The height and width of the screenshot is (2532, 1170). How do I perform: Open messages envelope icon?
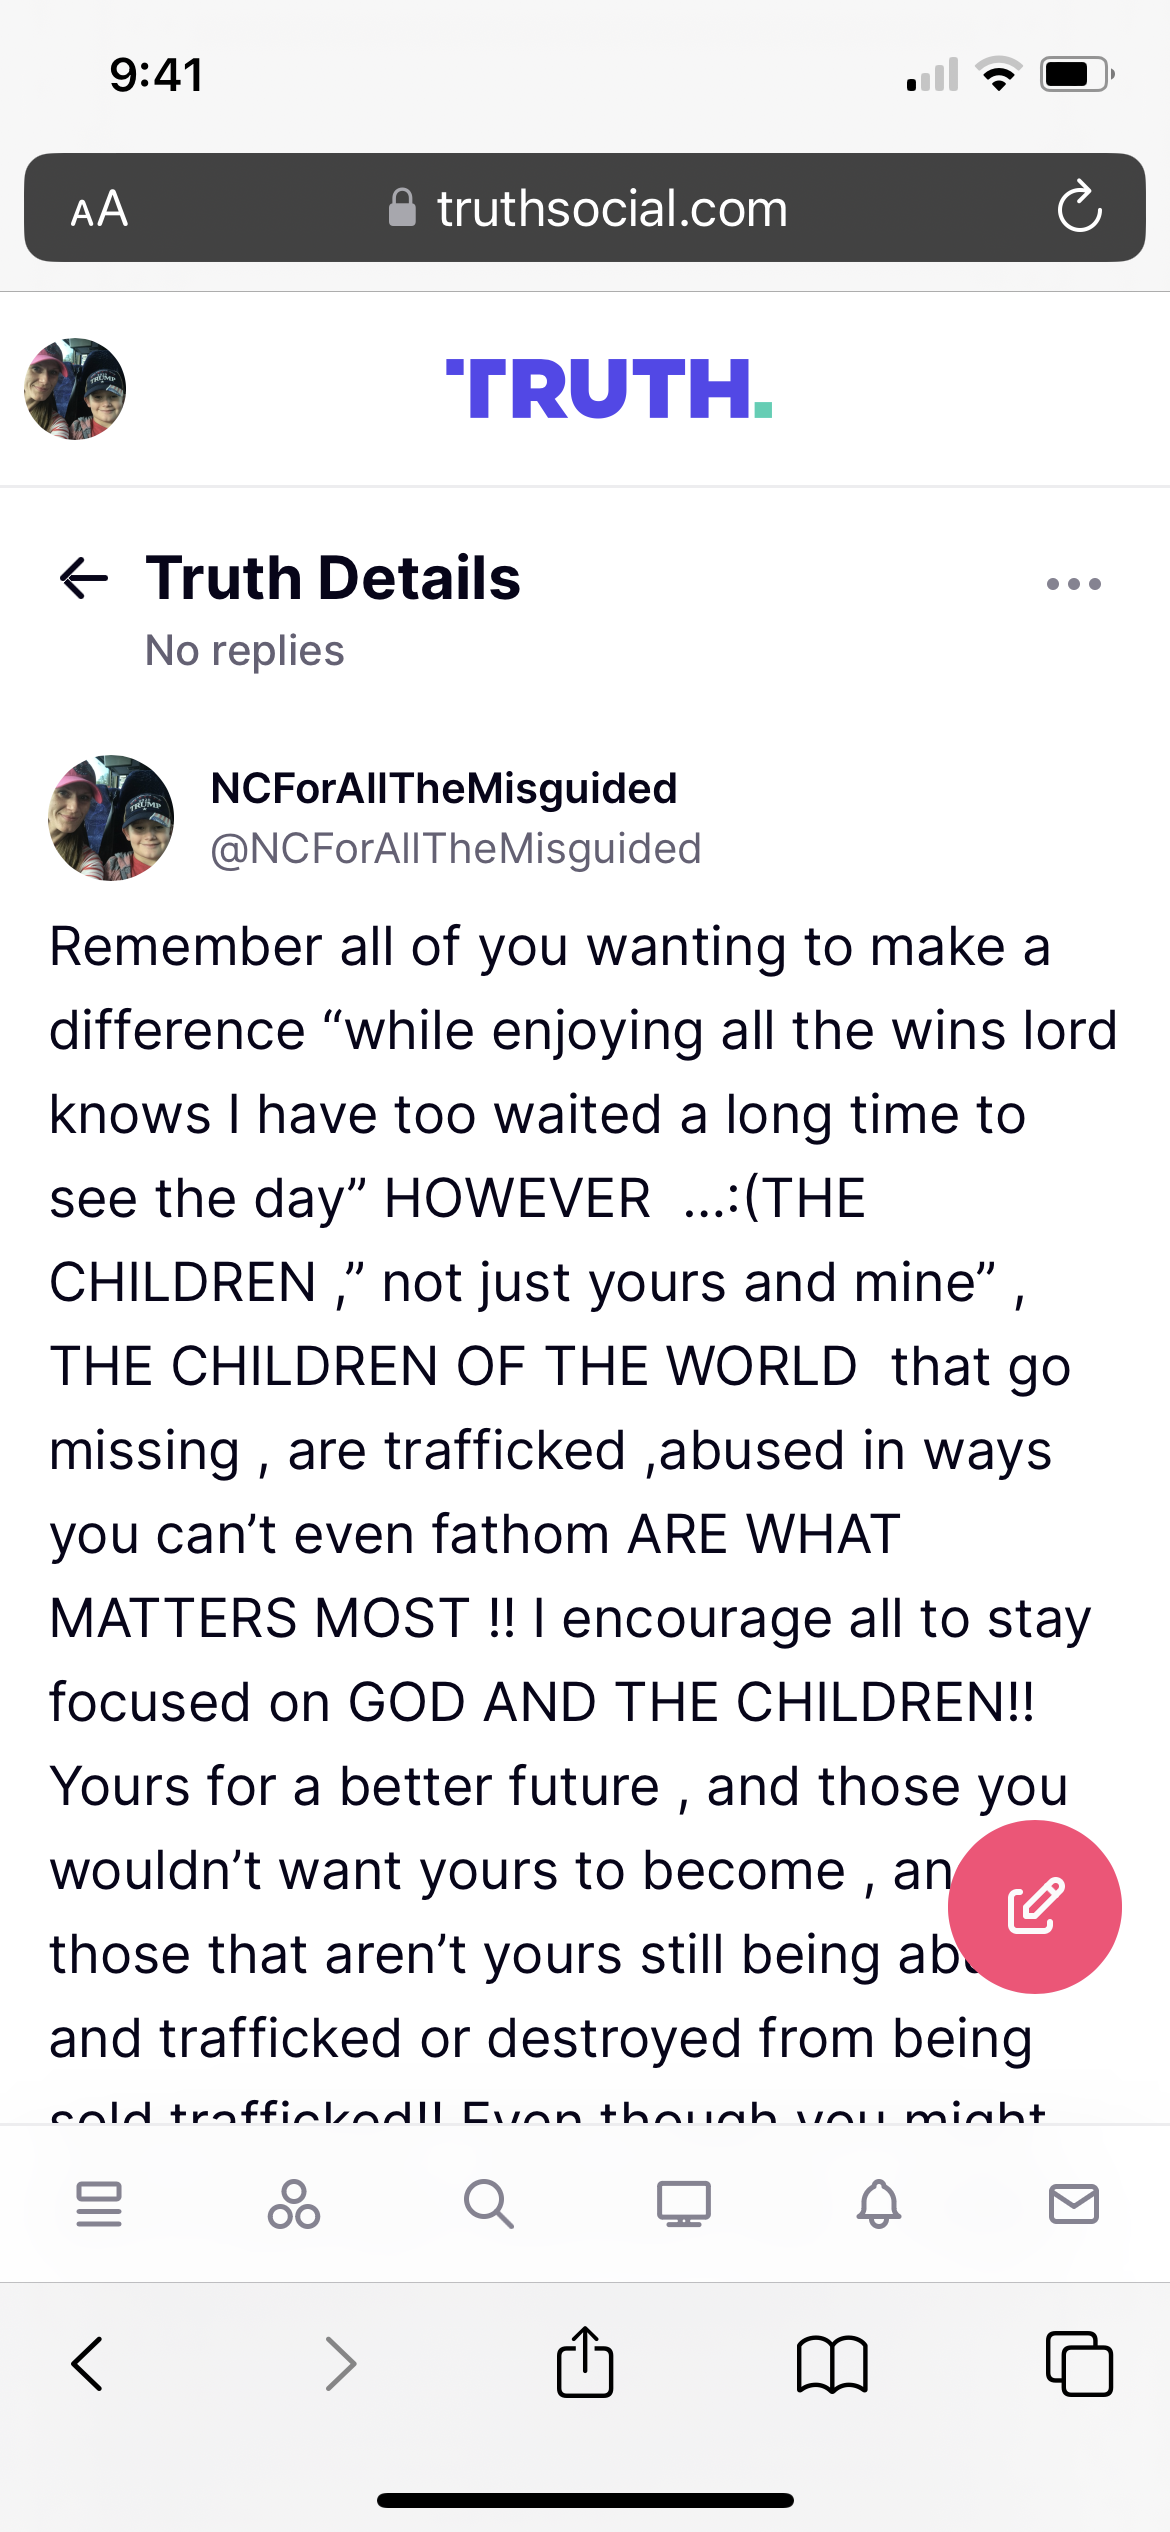point(1074,2204)
